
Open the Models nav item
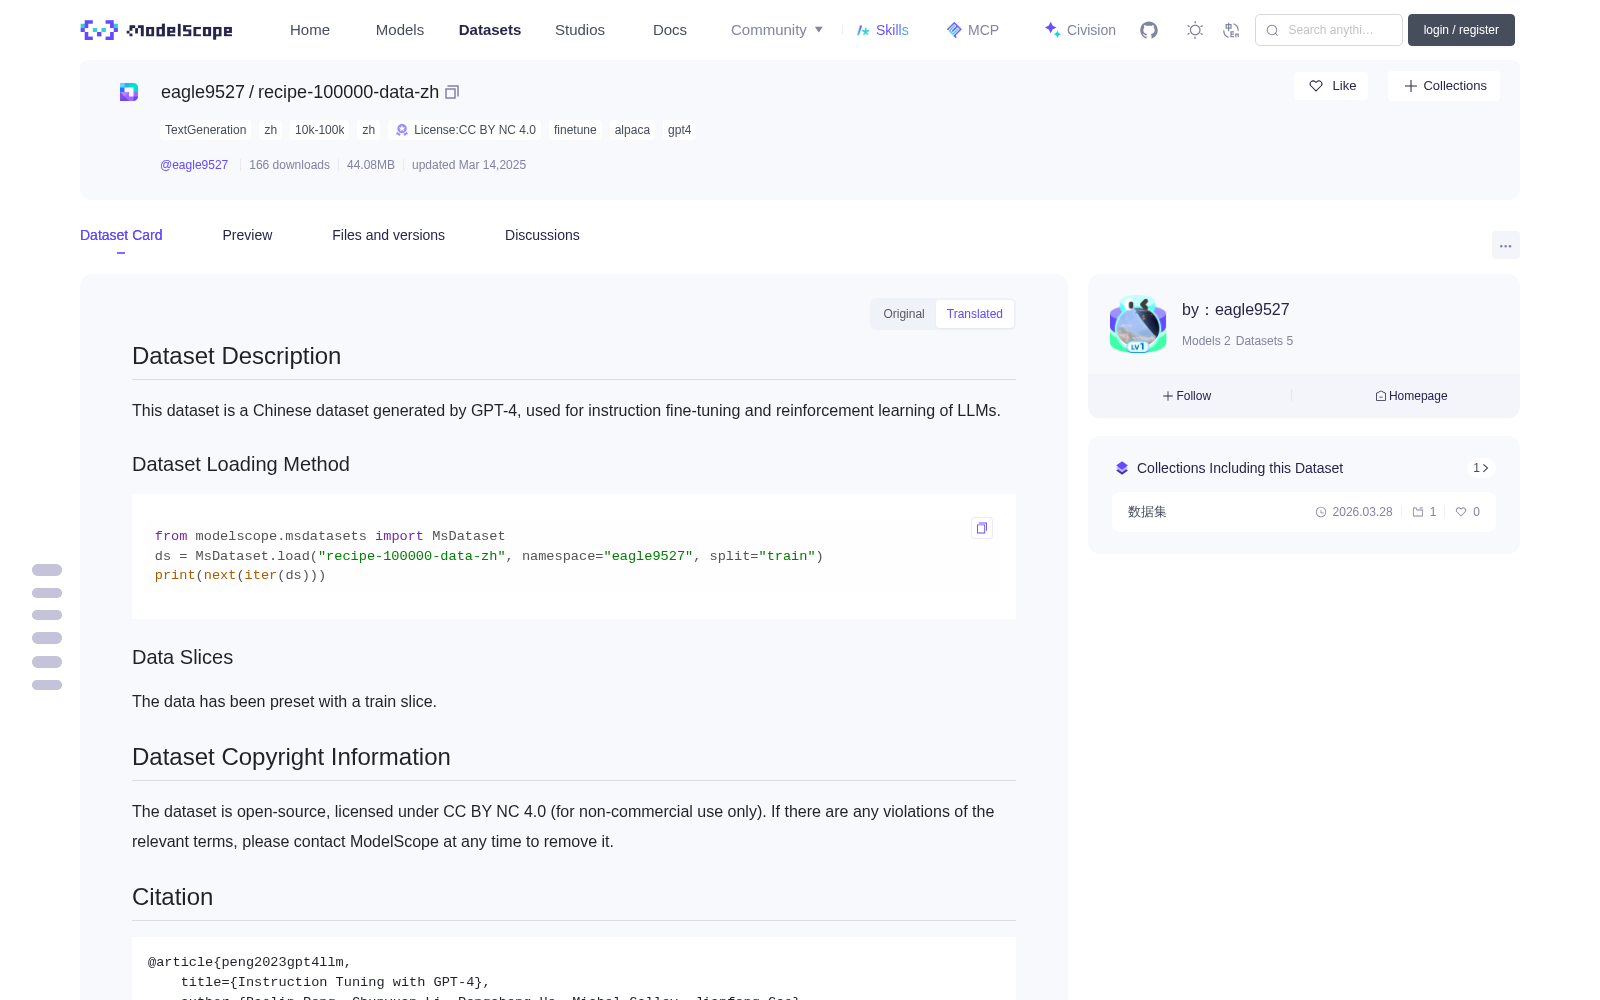(400, 30)
